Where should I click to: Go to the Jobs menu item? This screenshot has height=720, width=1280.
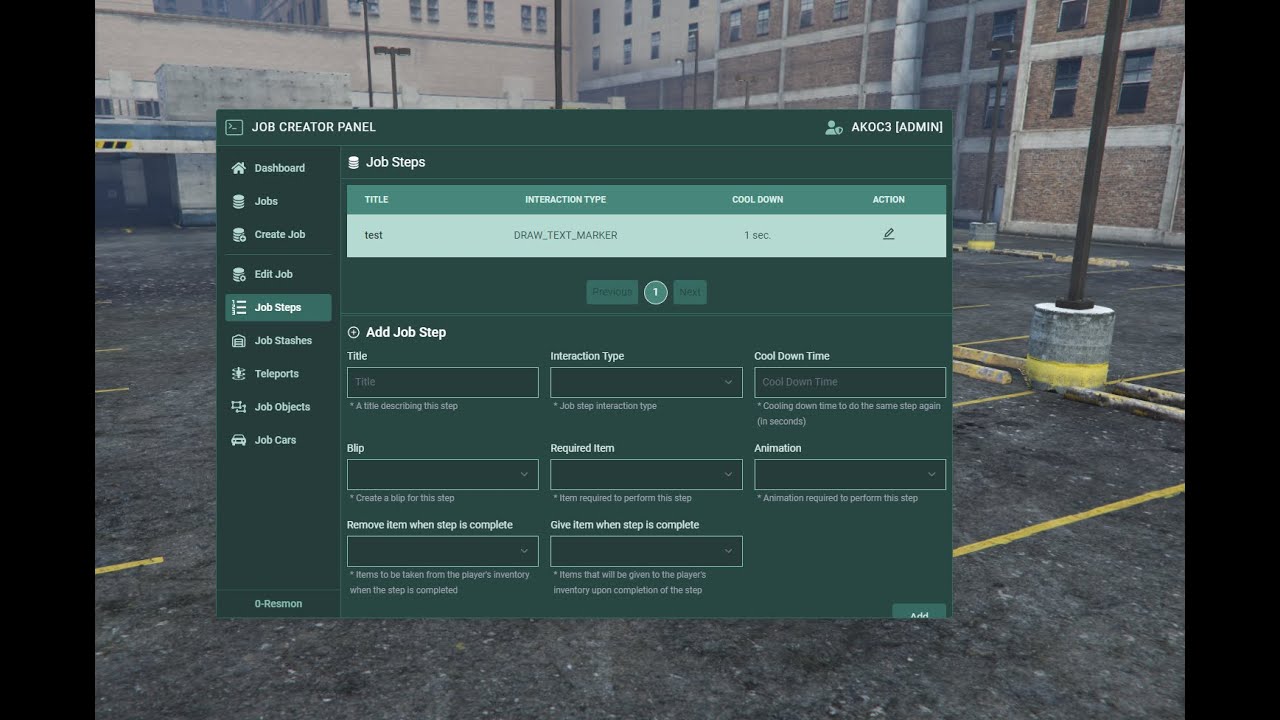(278, 201)
